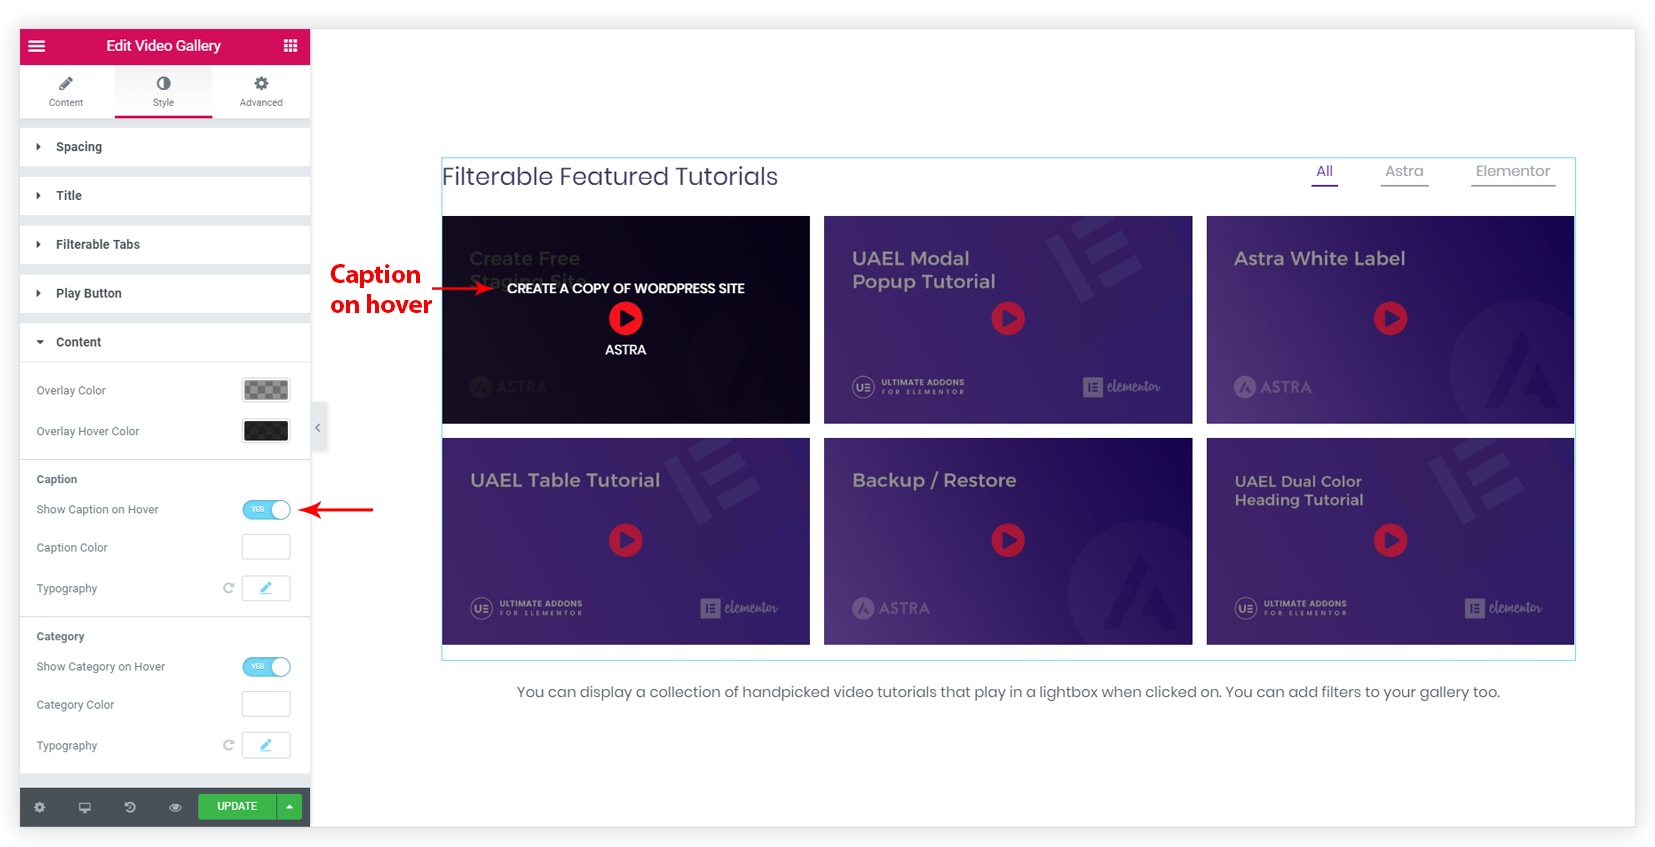The image size is (1655, 847).
Task: Expand the Spacing section
Action: pyautogui.click(x=165, y=147)
